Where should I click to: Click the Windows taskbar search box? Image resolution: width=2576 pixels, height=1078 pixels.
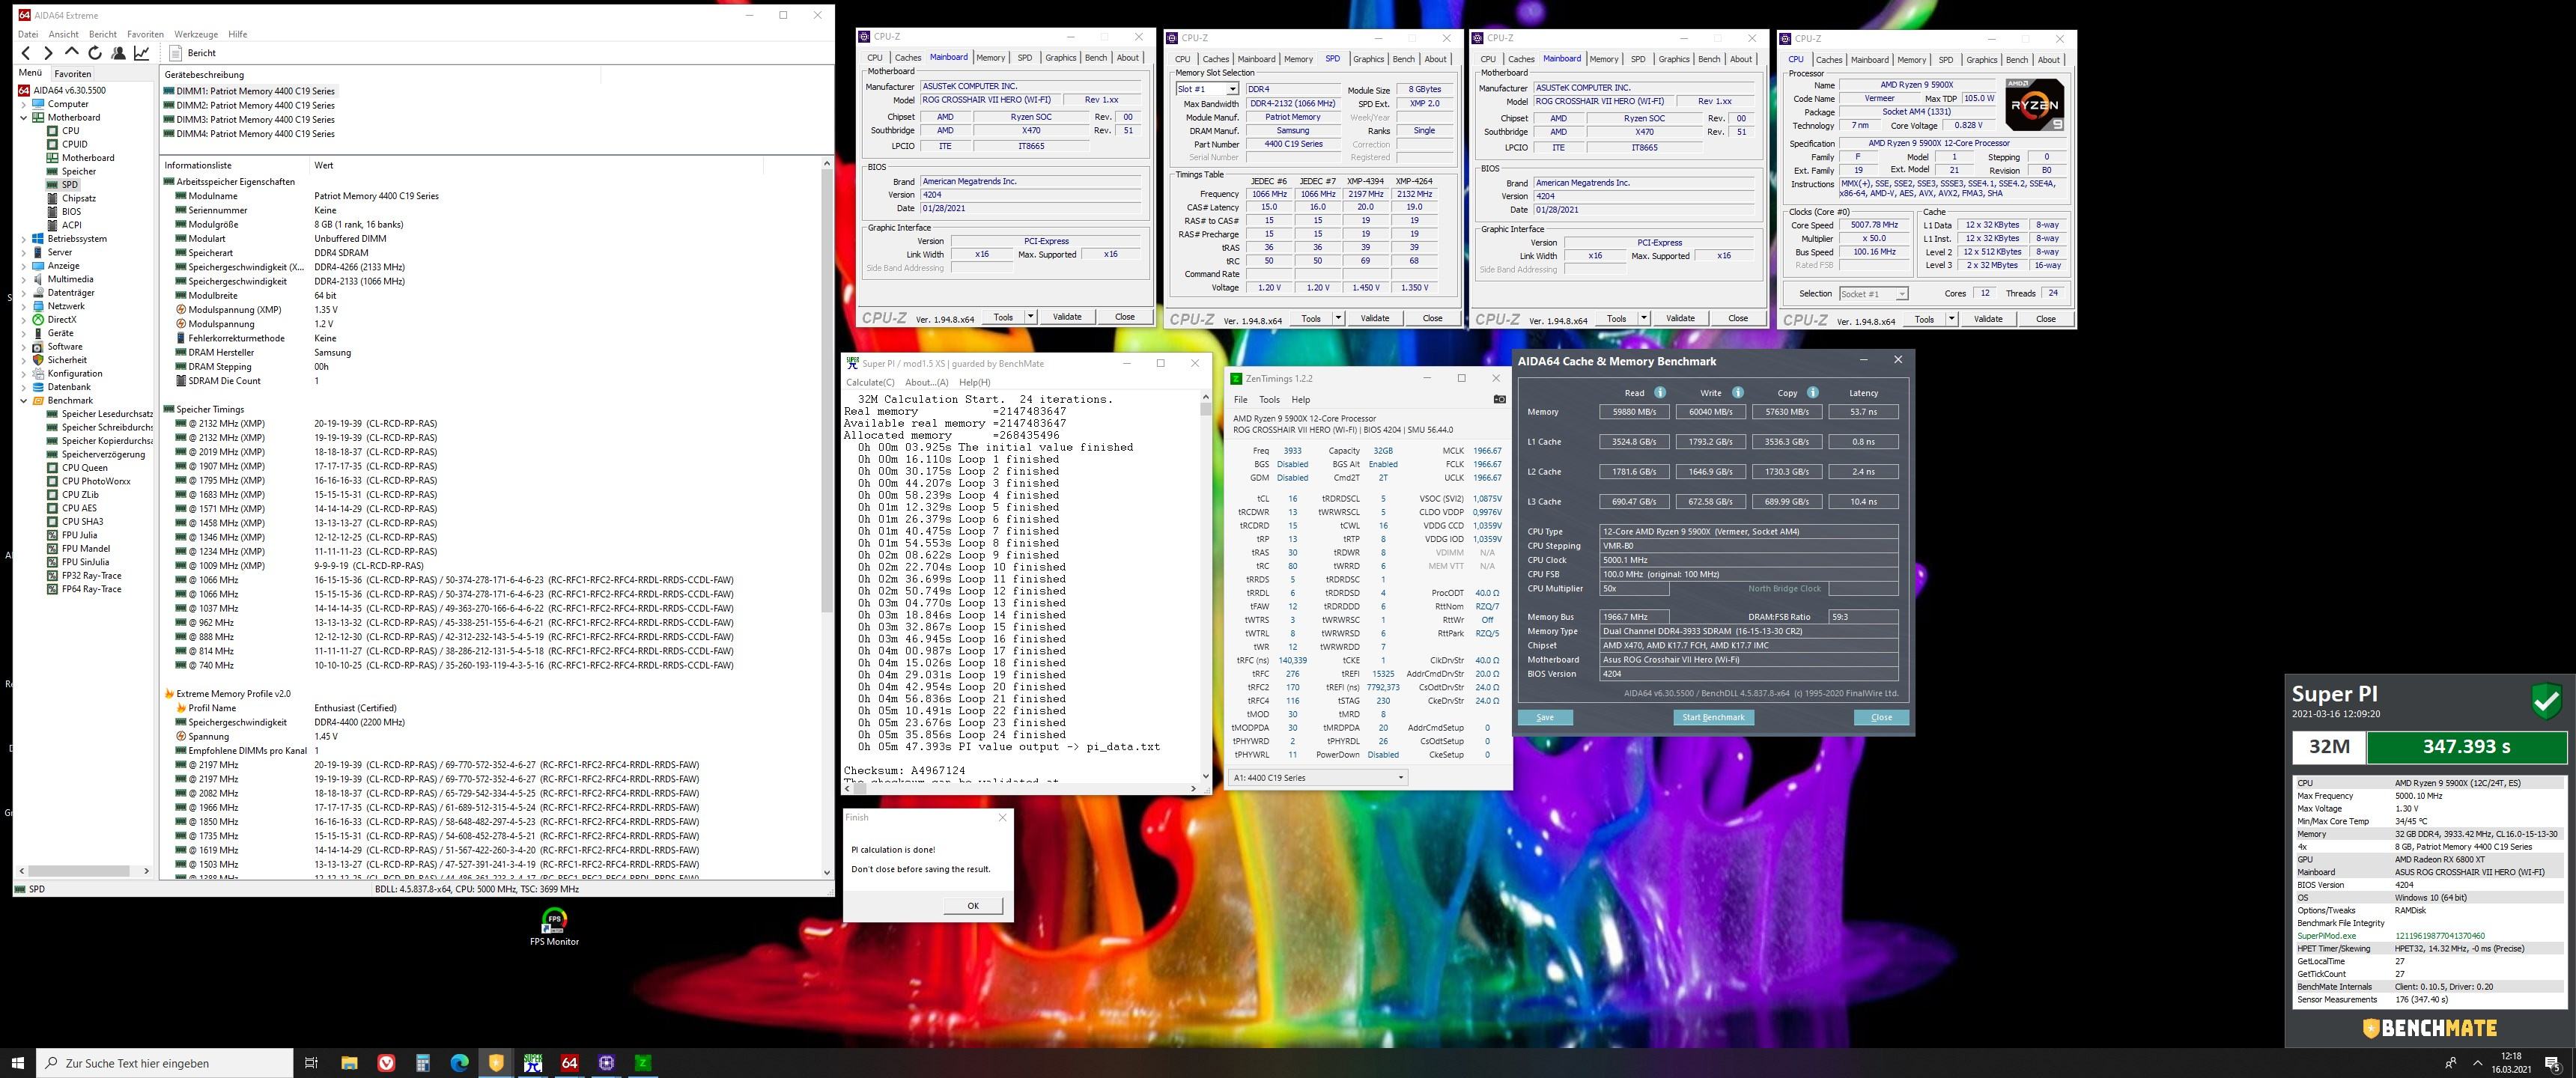tap(165, 1063)
